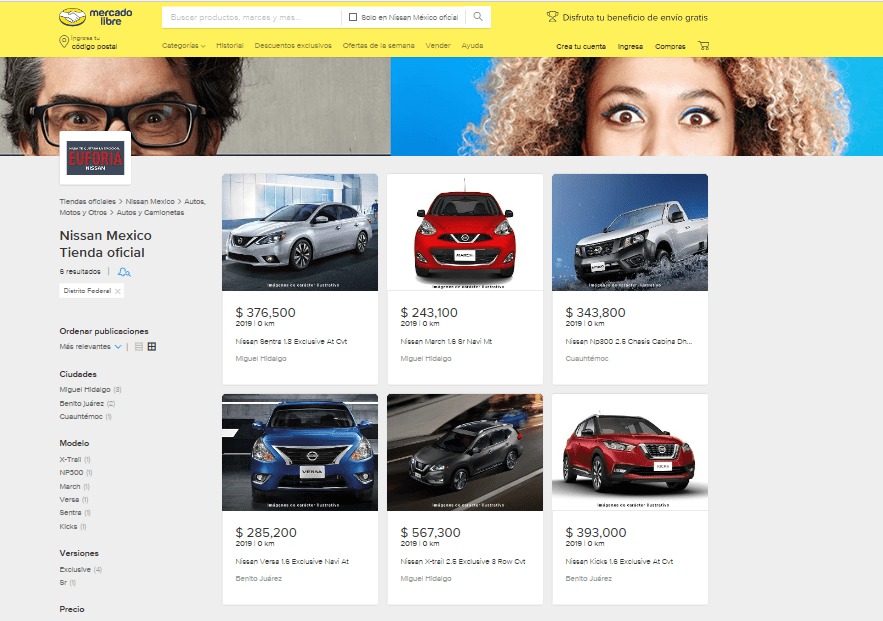Click the Euforia Nissan store logo
The width and height of the screenshot is (883, 621).
click(95, 158)
